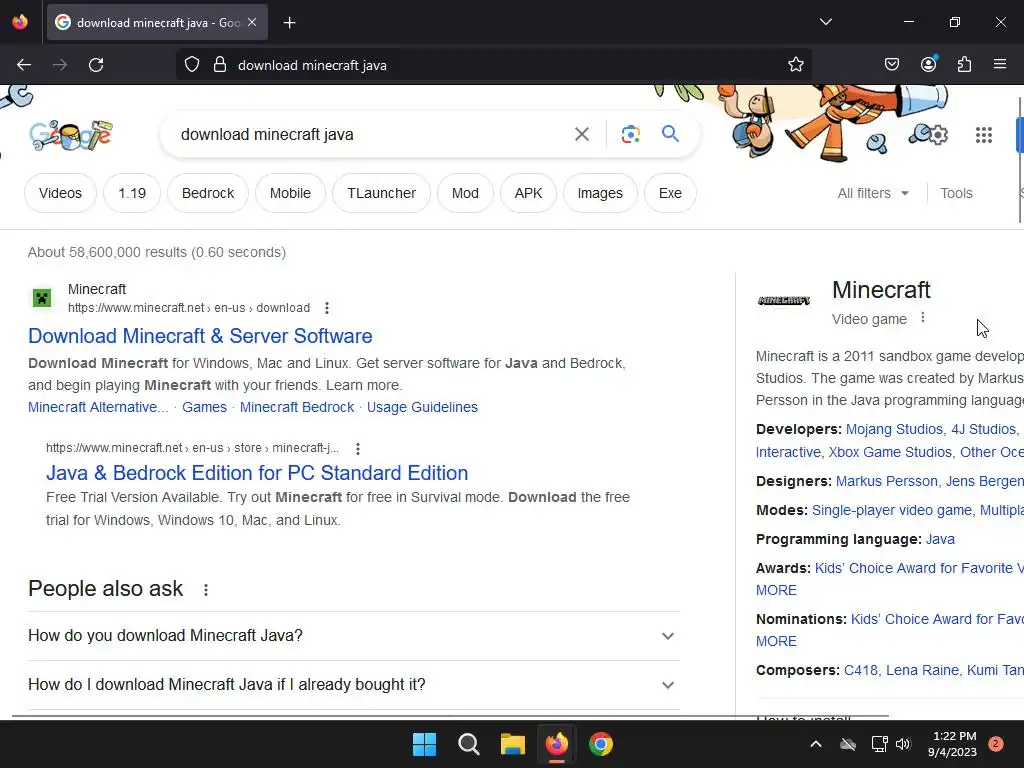
Task: Select the 1.19 filter chip
Action: (x=132, y=193)
